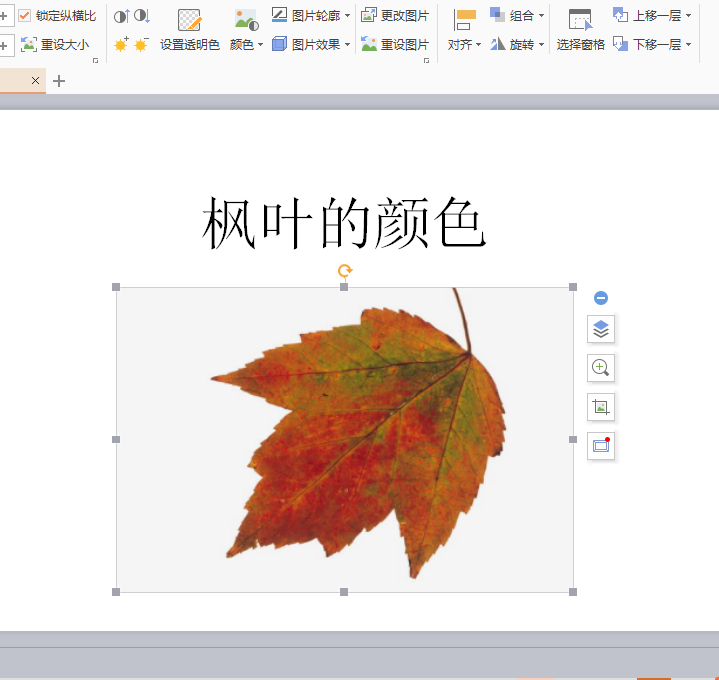Click the 旋转 flip triangle icon

click(498, 44)
